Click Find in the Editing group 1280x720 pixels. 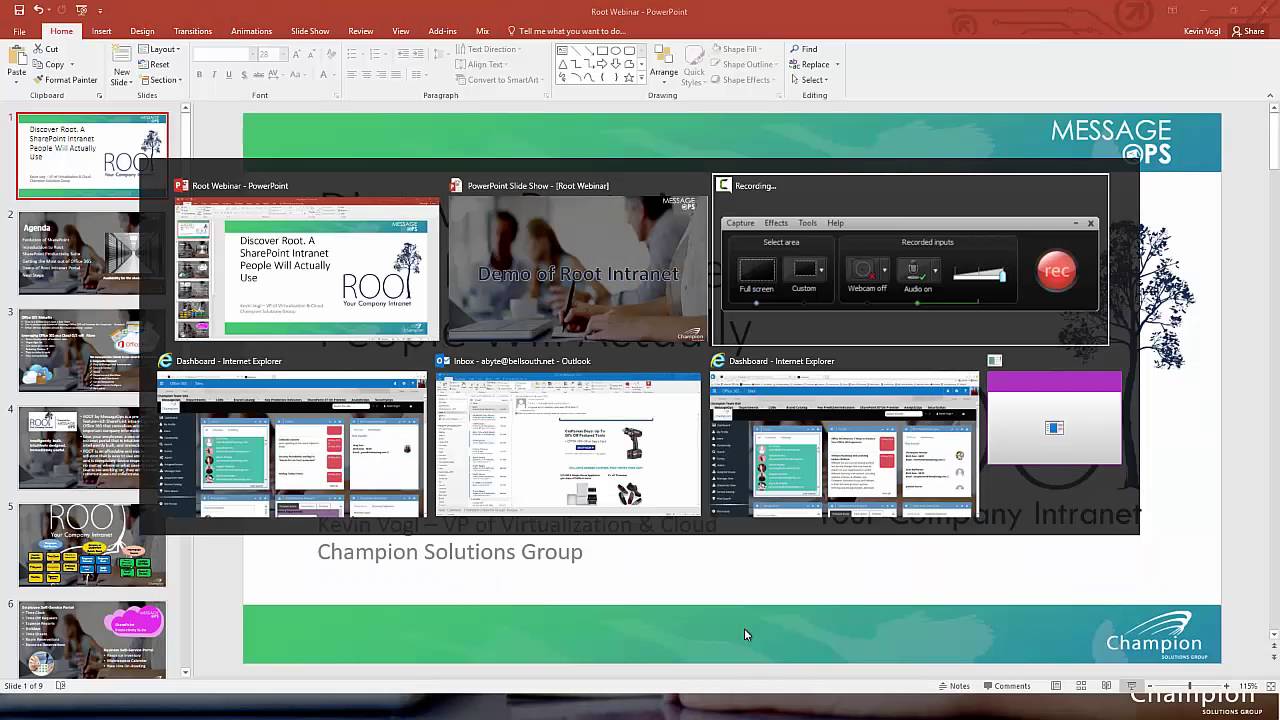click(803, 49)
